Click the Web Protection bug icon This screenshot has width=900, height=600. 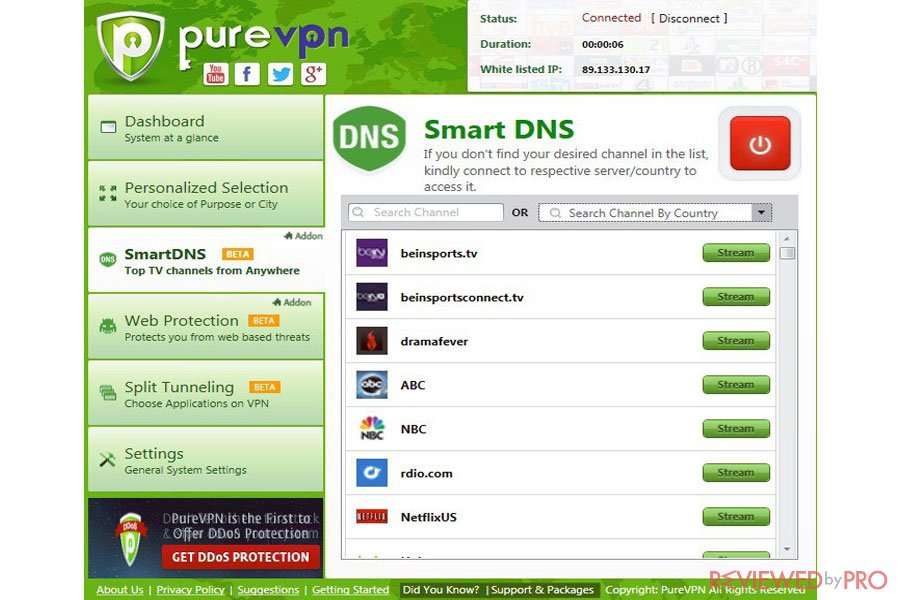107,326
